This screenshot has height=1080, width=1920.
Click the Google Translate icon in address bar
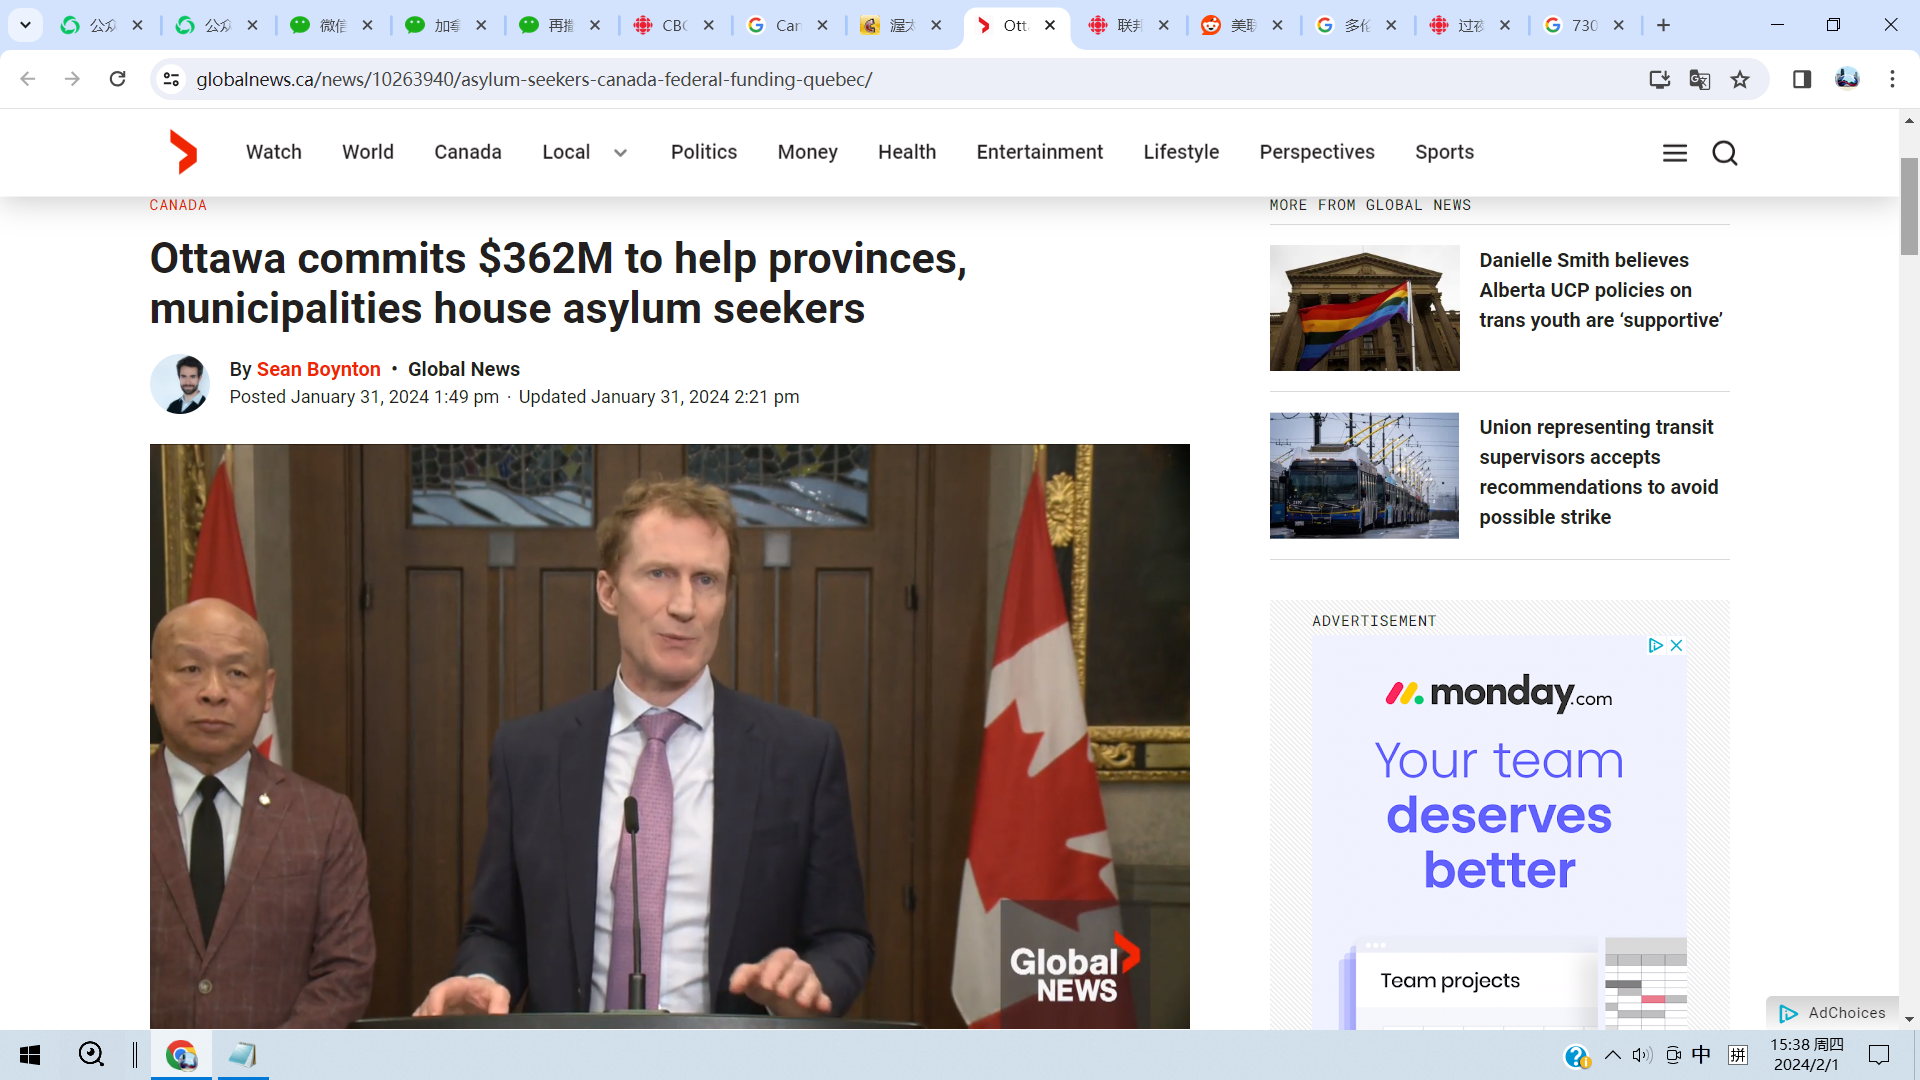(1699, 79)
